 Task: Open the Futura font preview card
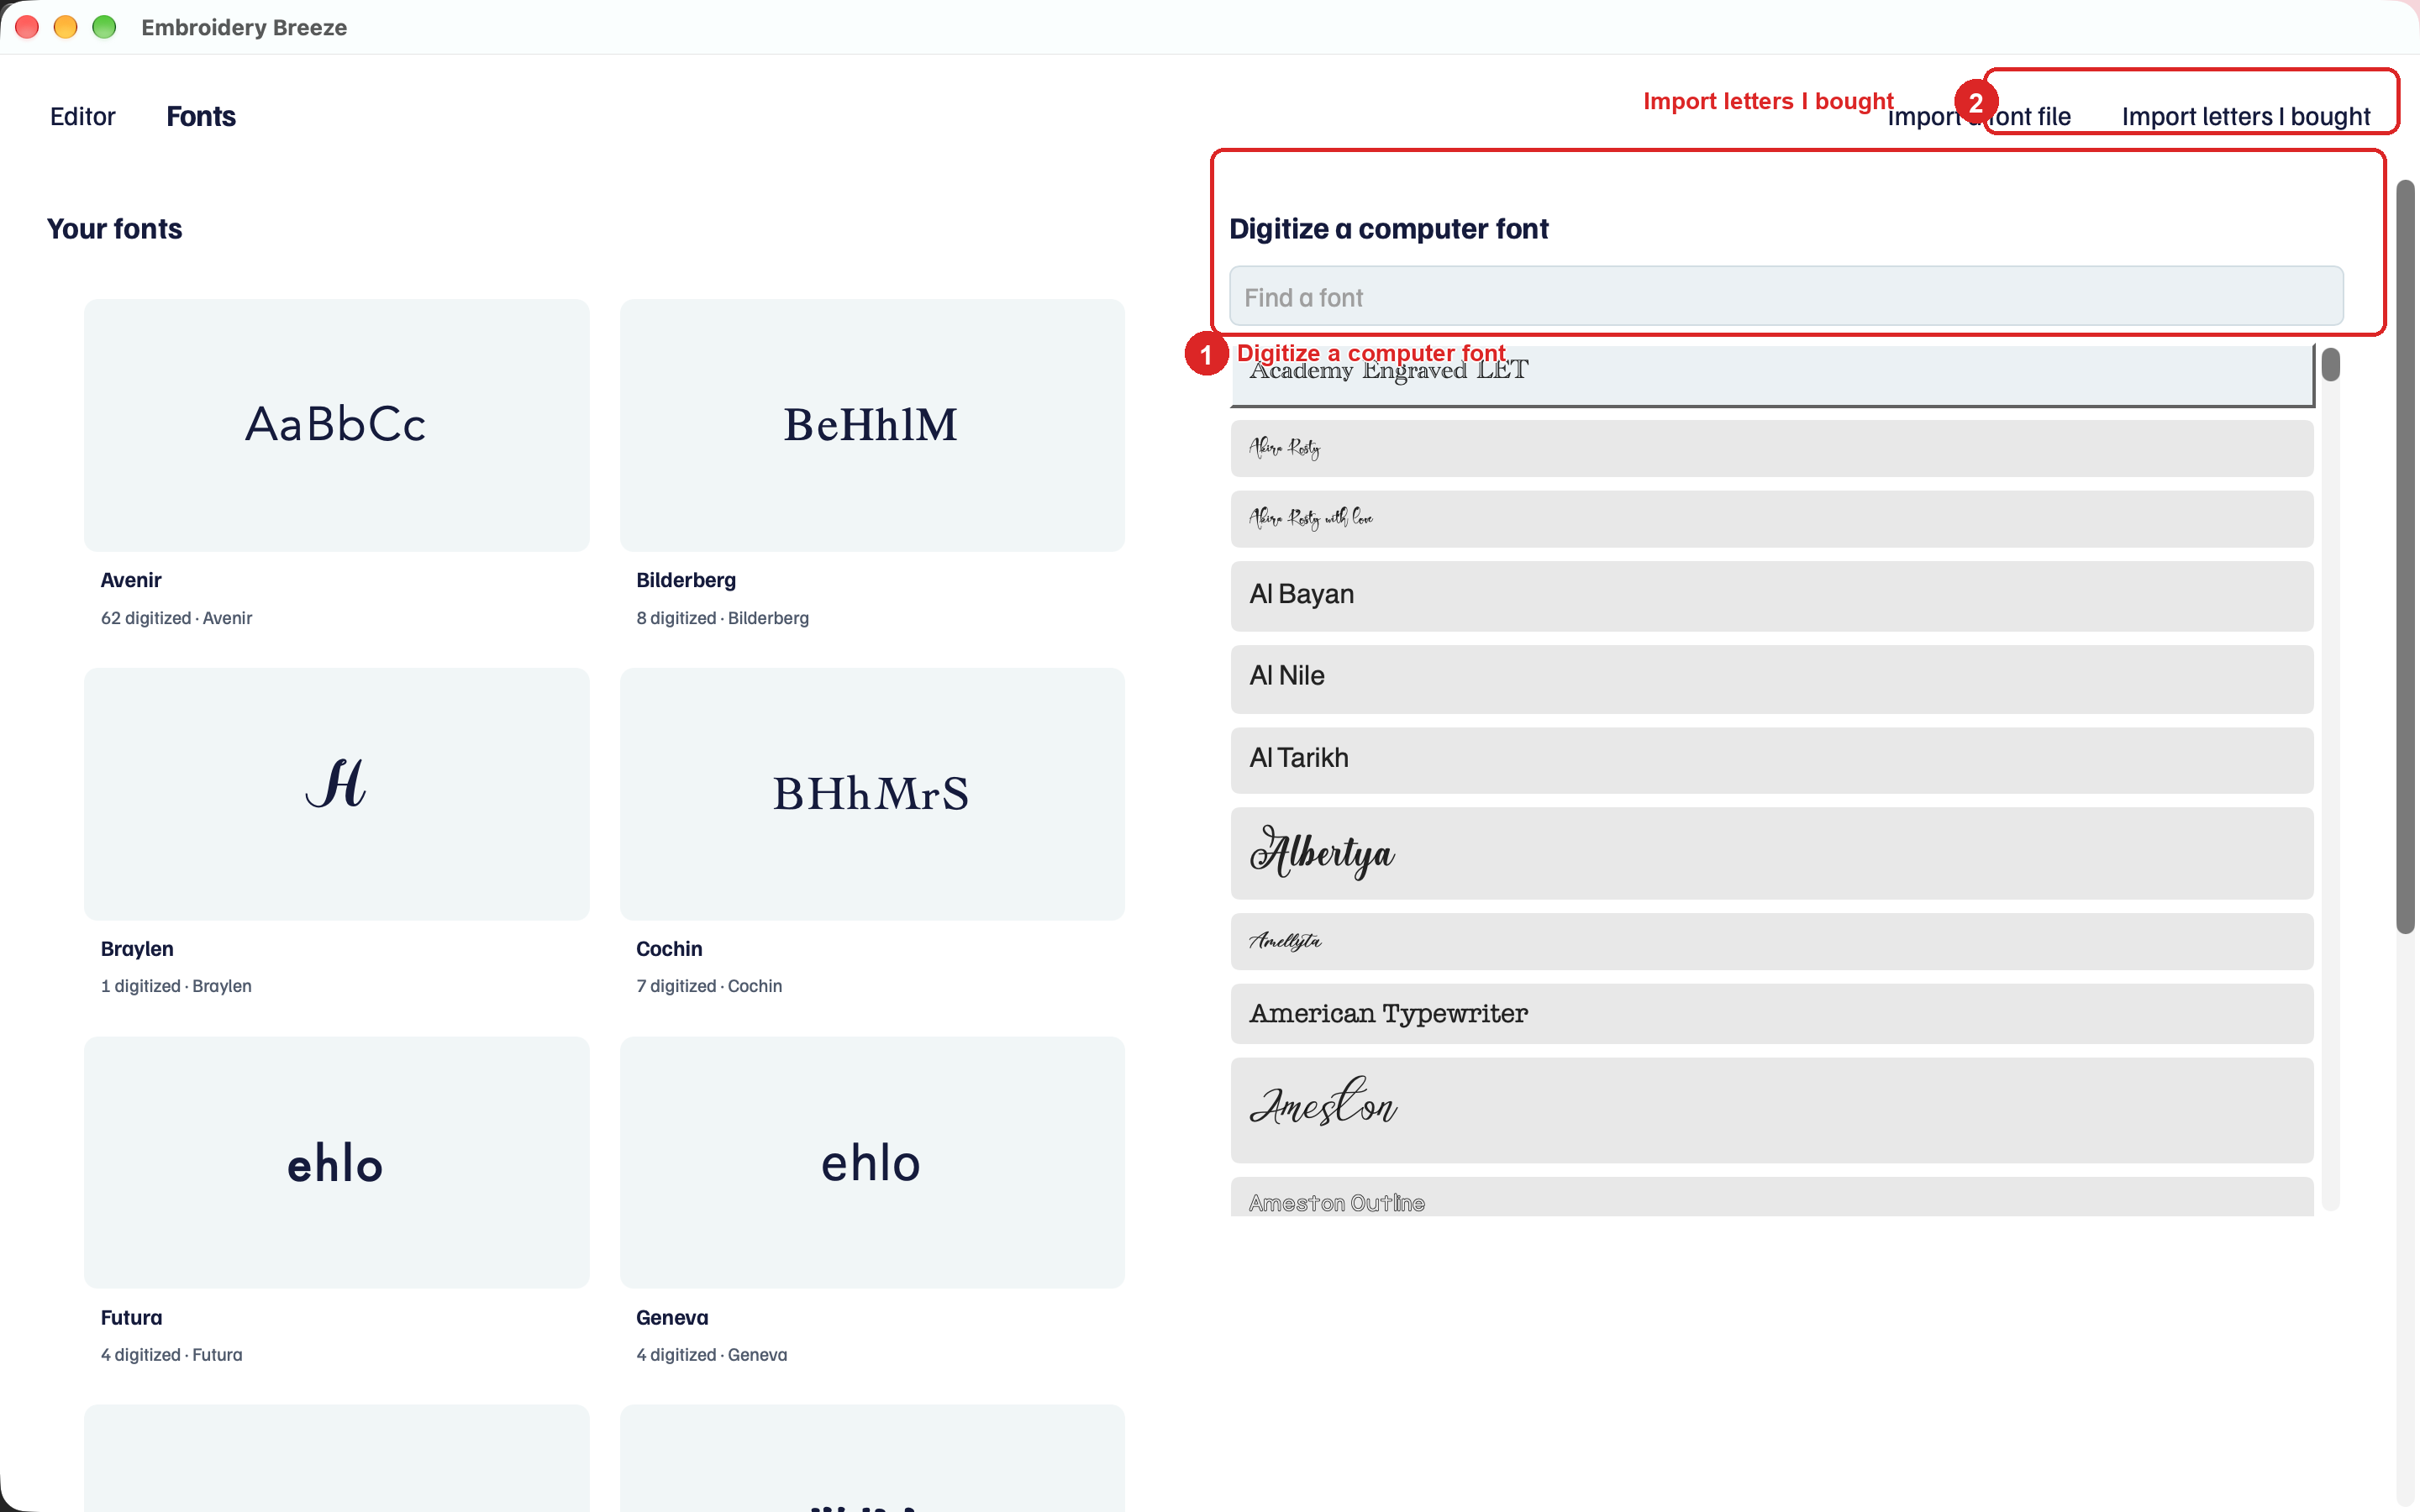click(x=336, y=1162)
